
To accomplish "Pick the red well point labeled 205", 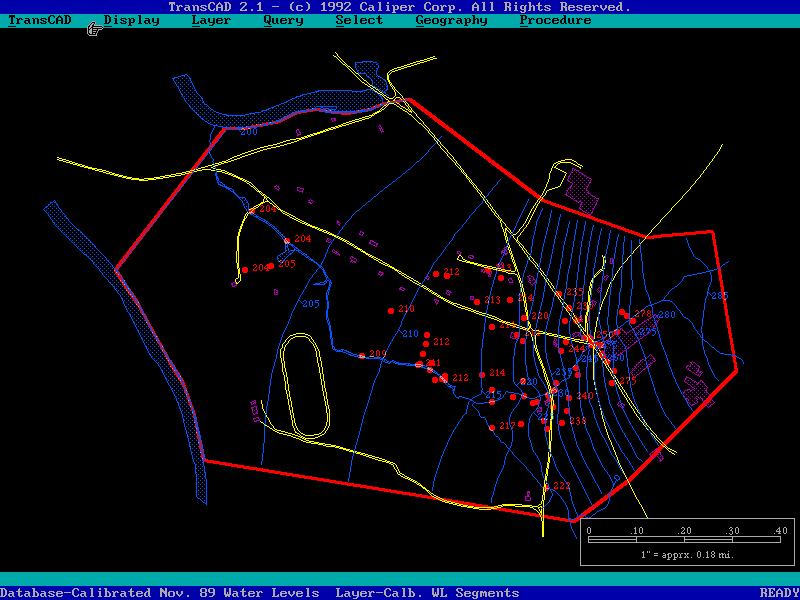I will (x=271, y=266).
